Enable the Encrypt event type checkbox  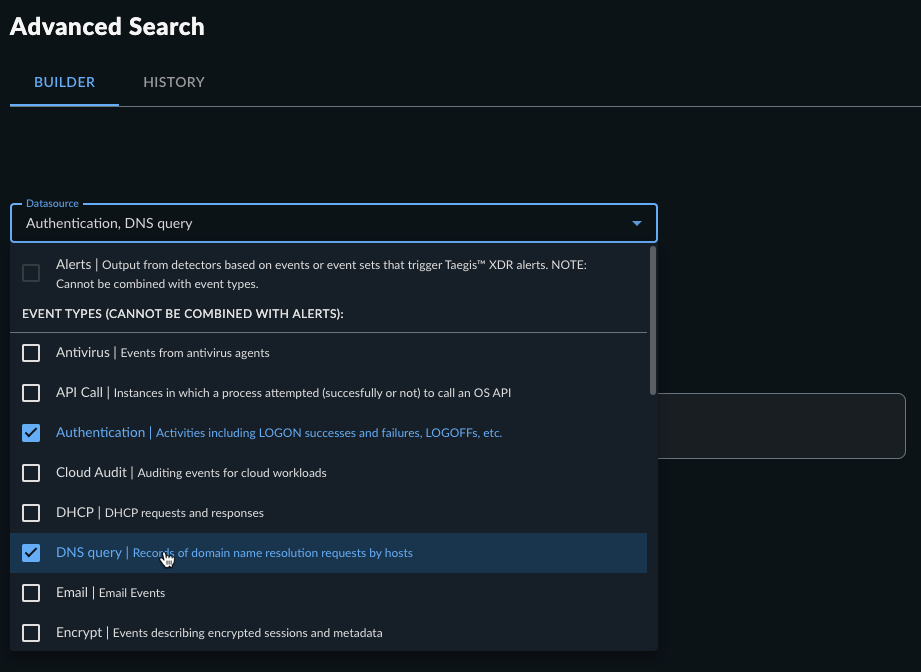31,633
